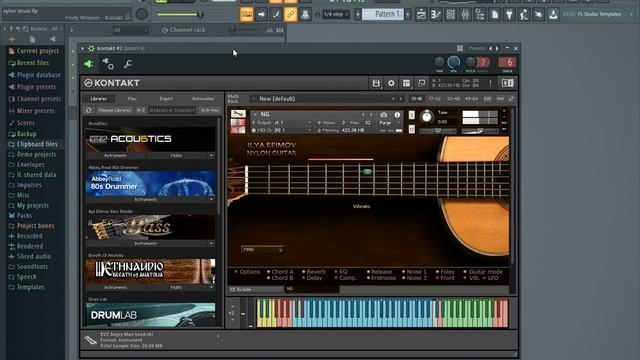Toggle the Chord A option
Image resolution: width=640 pixels, height=360 pixels.
280,271
